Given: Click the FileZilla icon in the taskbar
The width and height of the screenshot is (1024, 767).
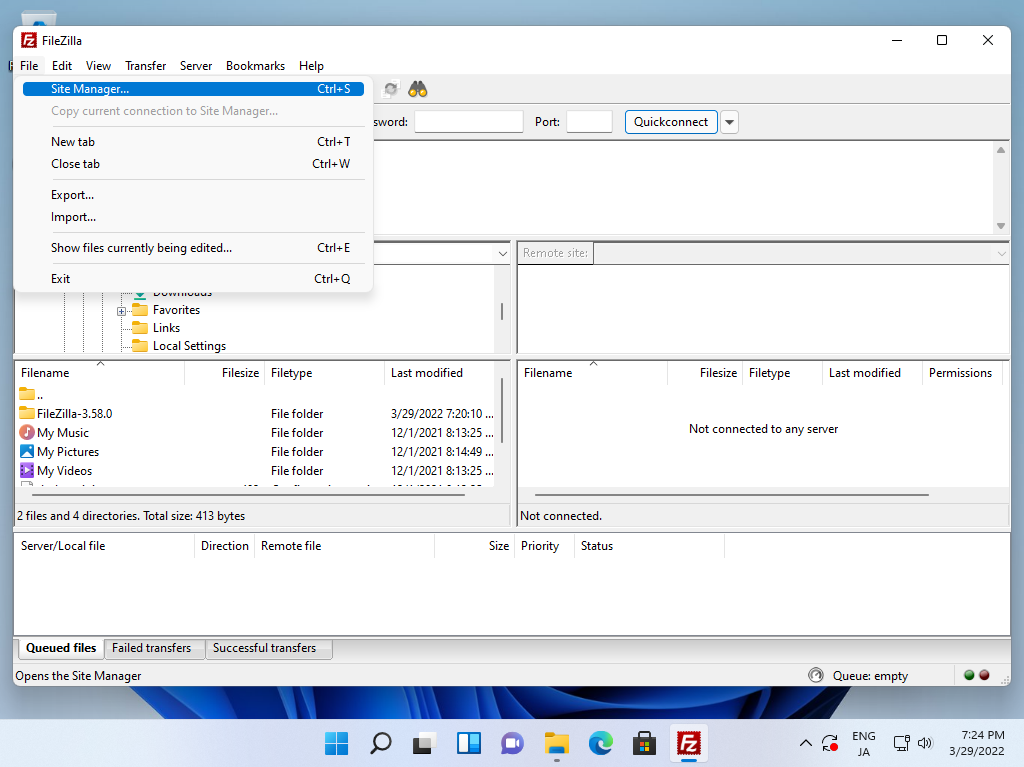Looking at the screenshot, I should pyautogui.click(x=688, y=743).
